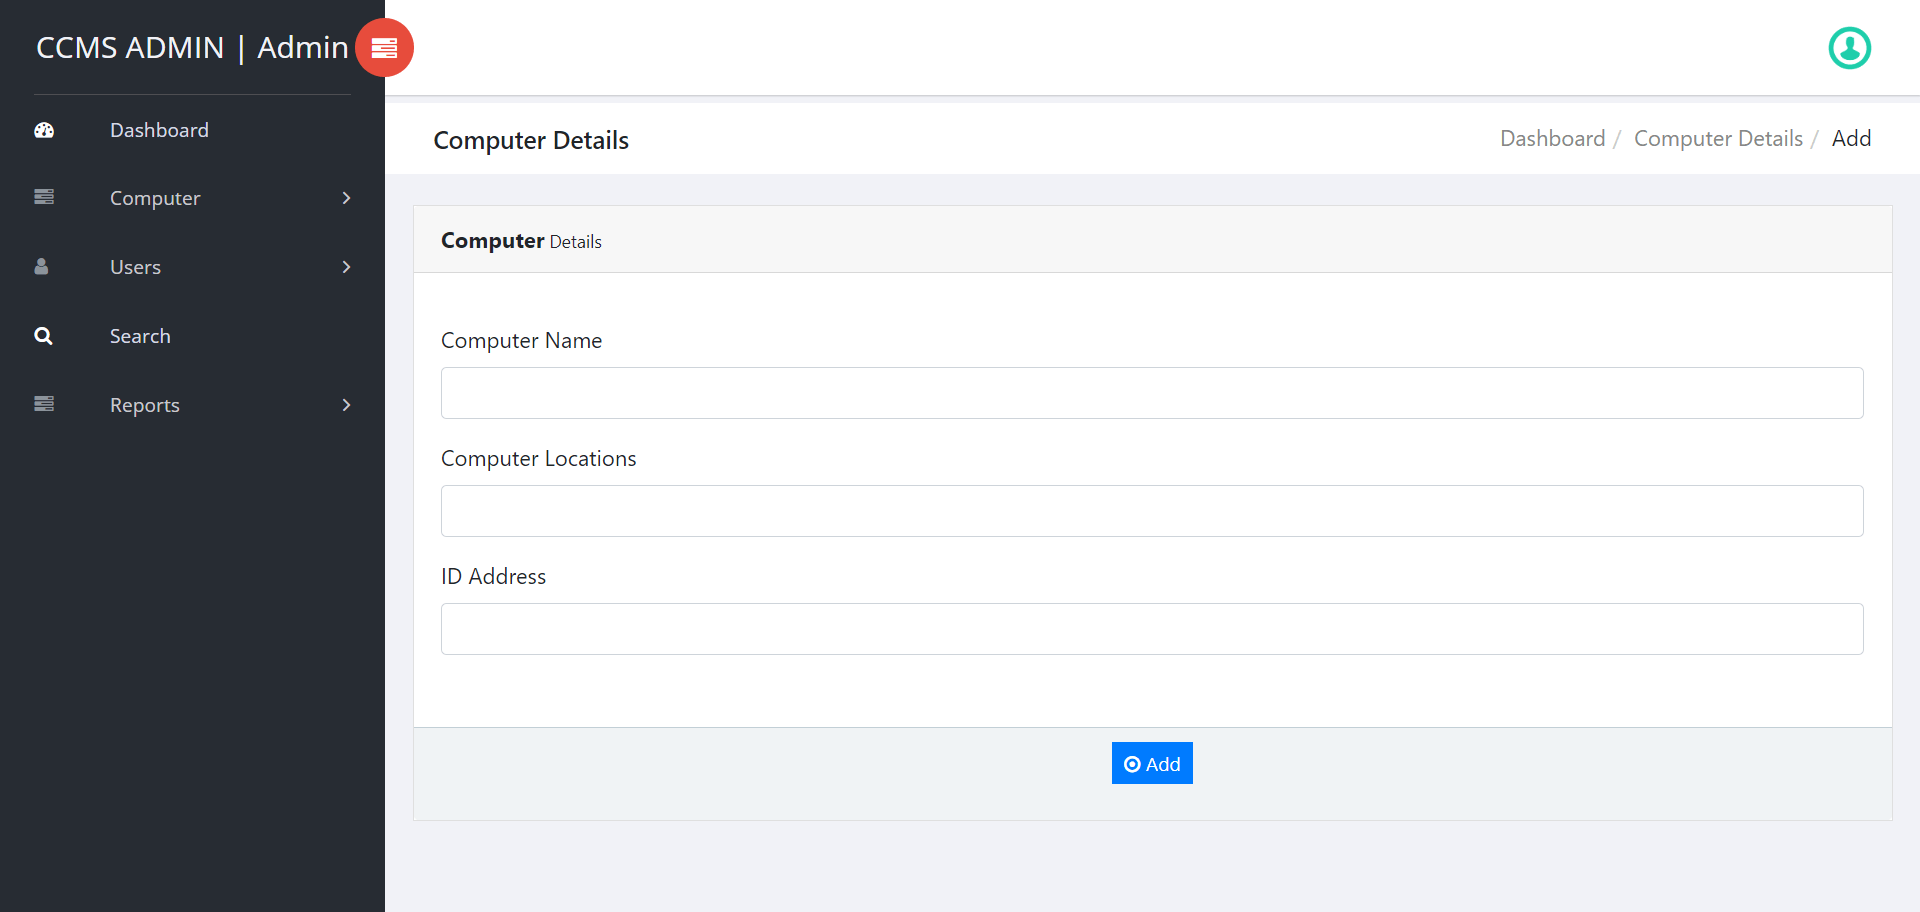Image resolution: width=1920 pixels, height=912 pixels.
Task: Click the Reports menu icon in sidebar
Action: click(44, 404)
